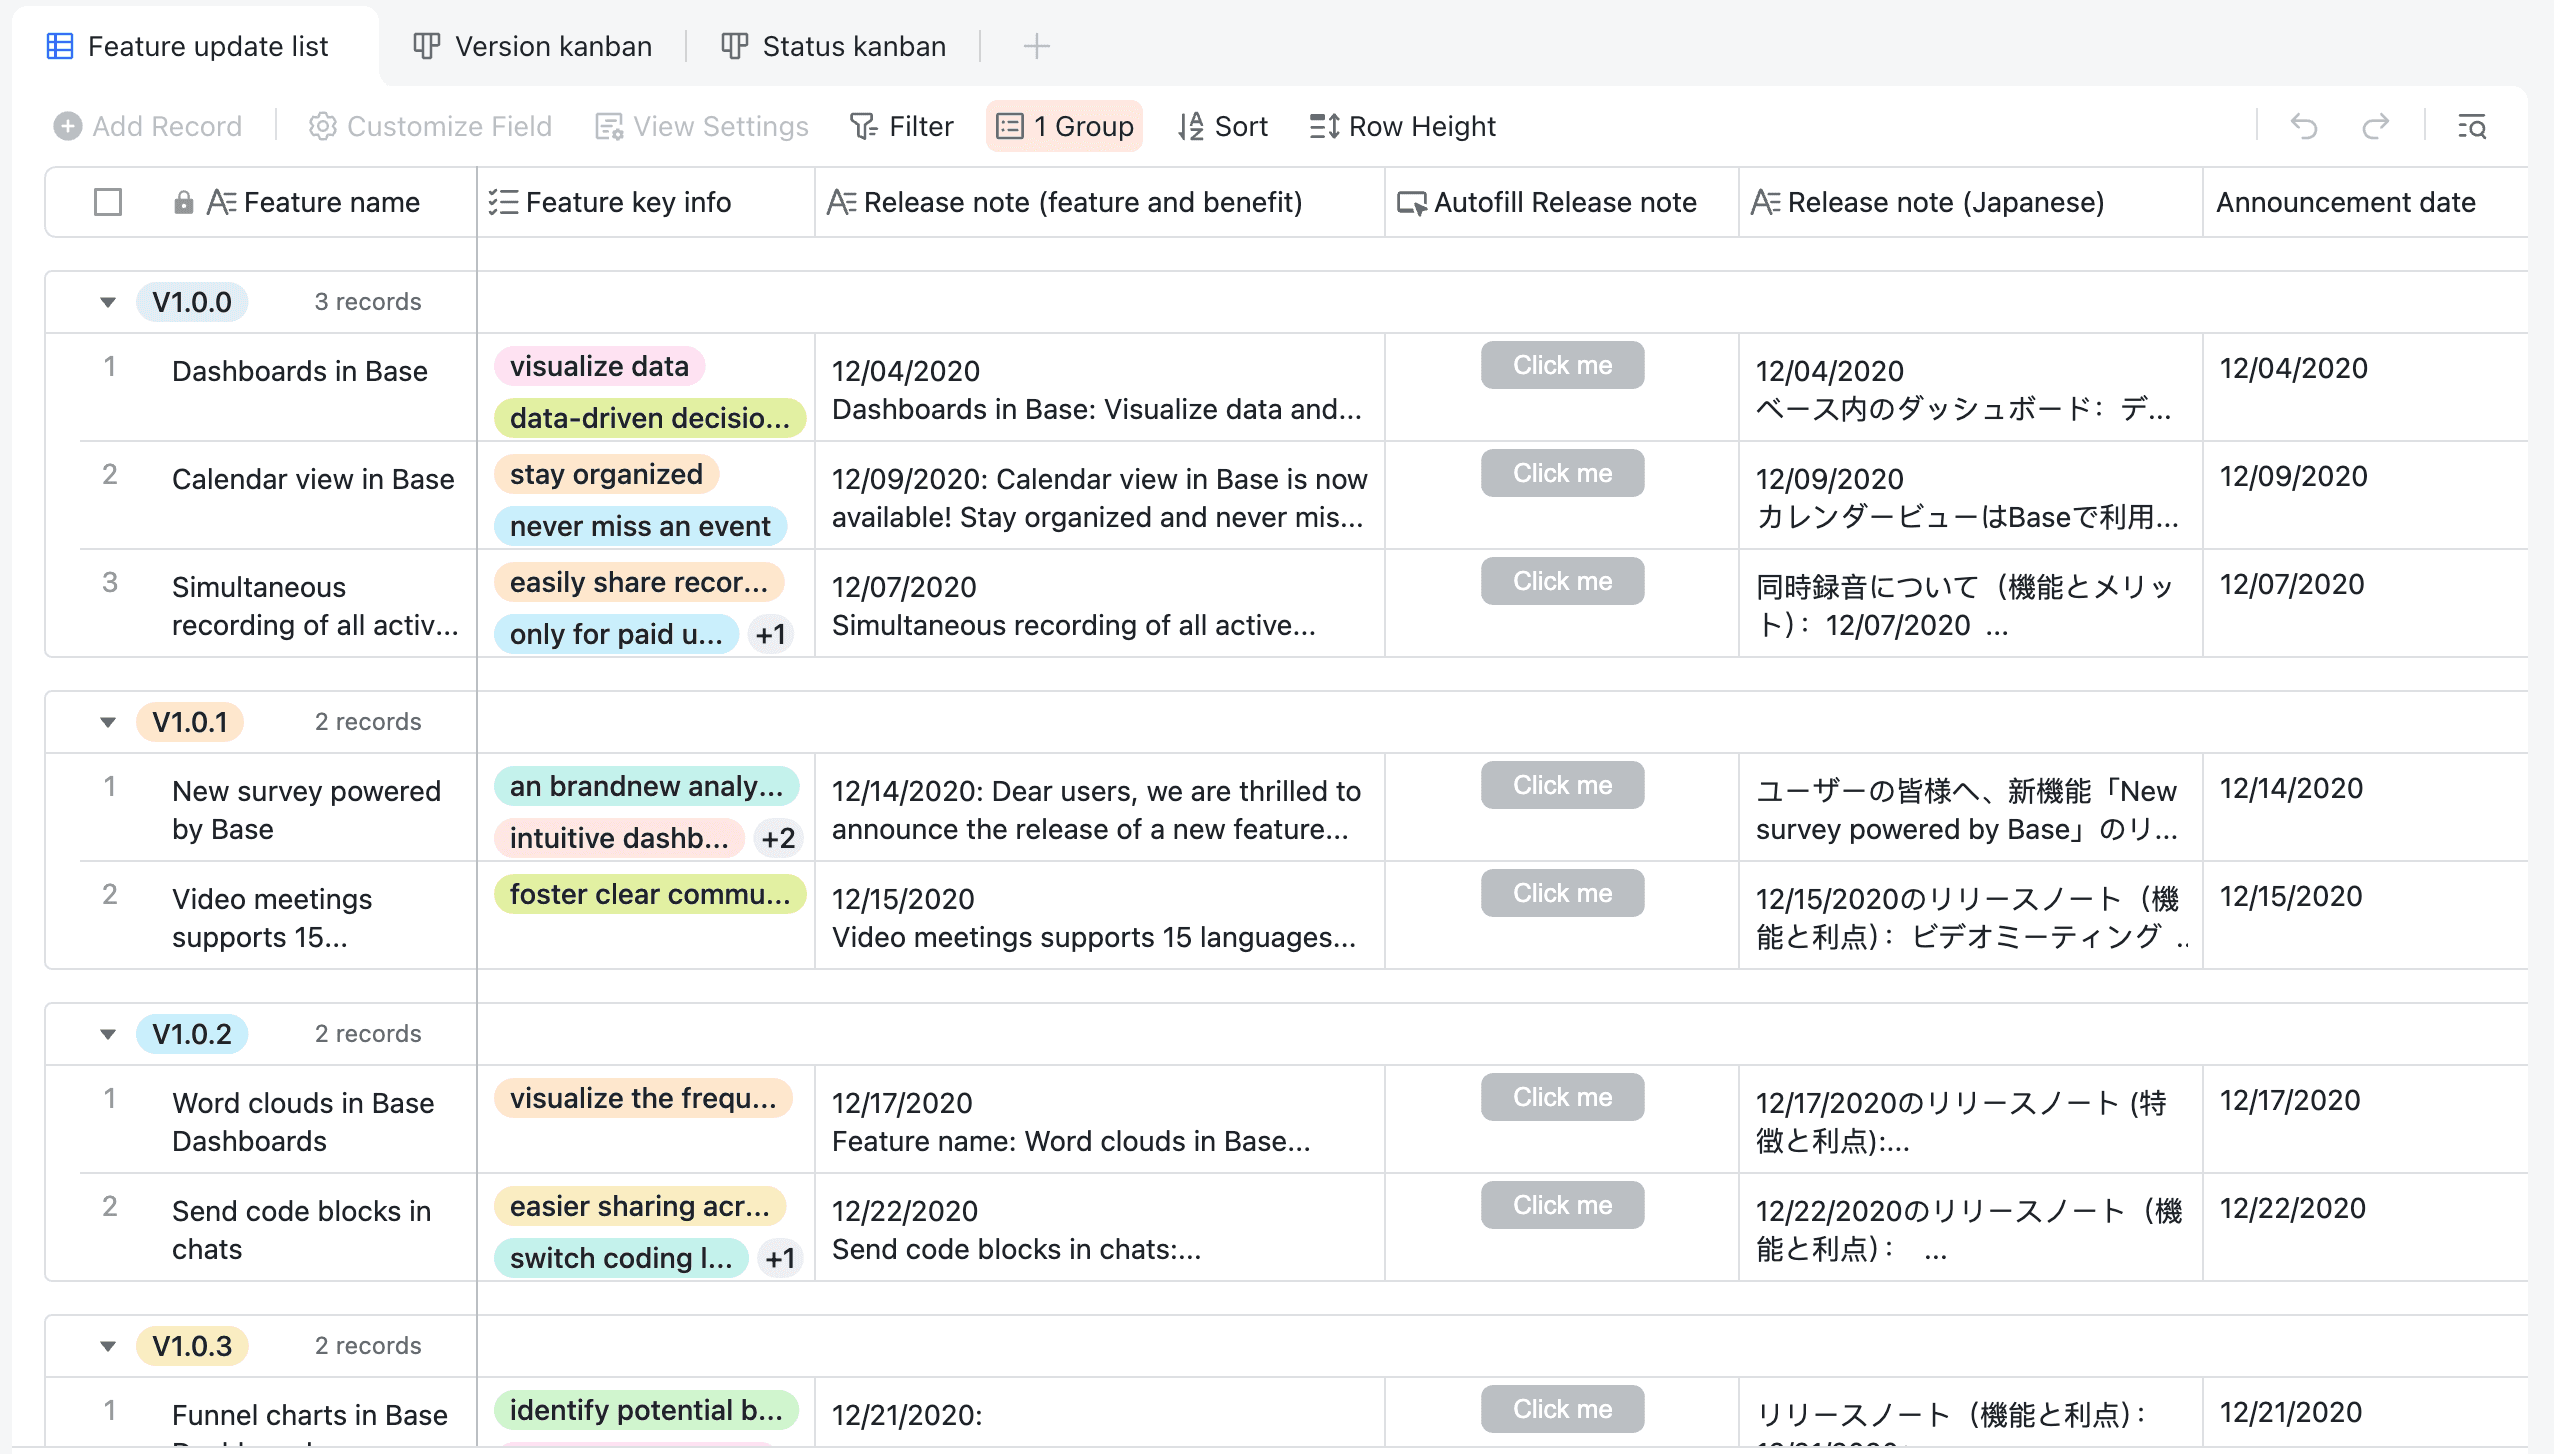
Task: Tick the select-all checkbox in header
Action: pos(108,203)
